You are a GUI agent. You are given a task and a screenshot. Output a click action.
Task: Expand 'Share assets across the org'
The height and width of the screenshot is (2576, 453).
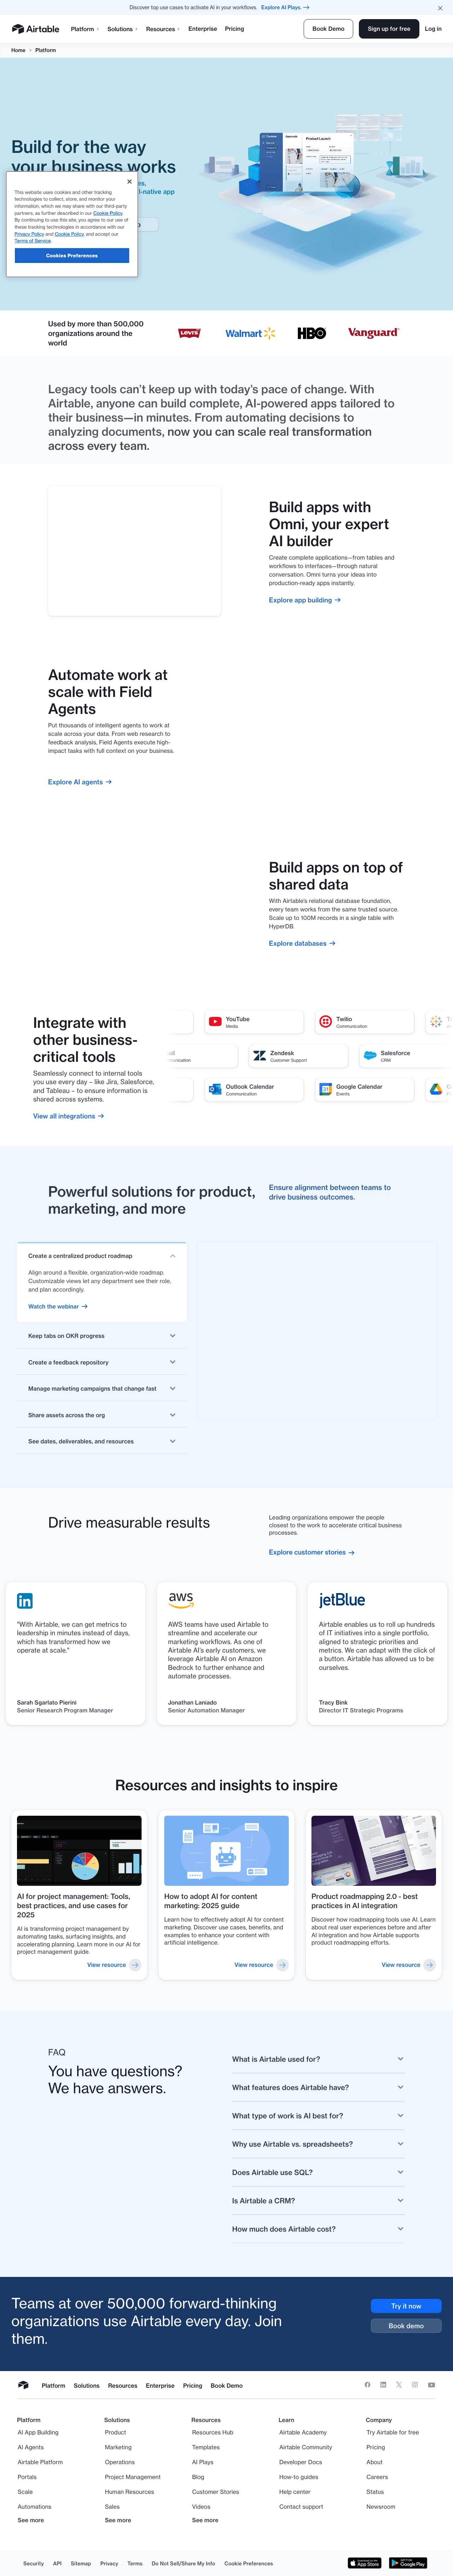[x=102, y=1415]
